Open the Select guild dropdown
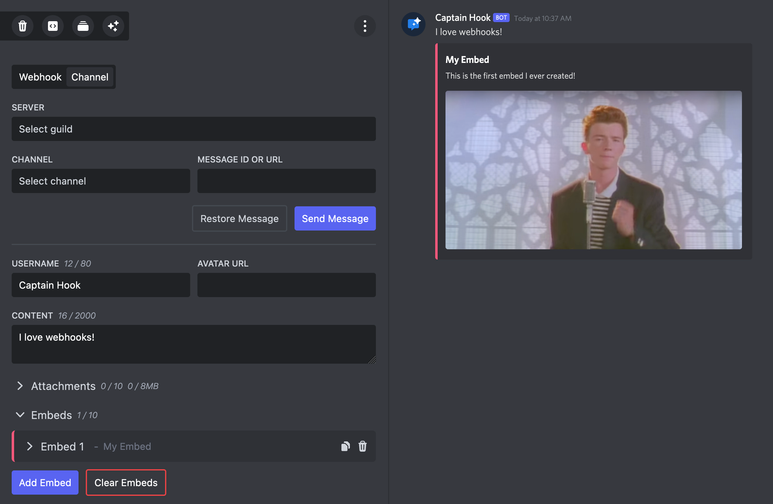Screen dimensions: 773x504 (x=194, y=129)
